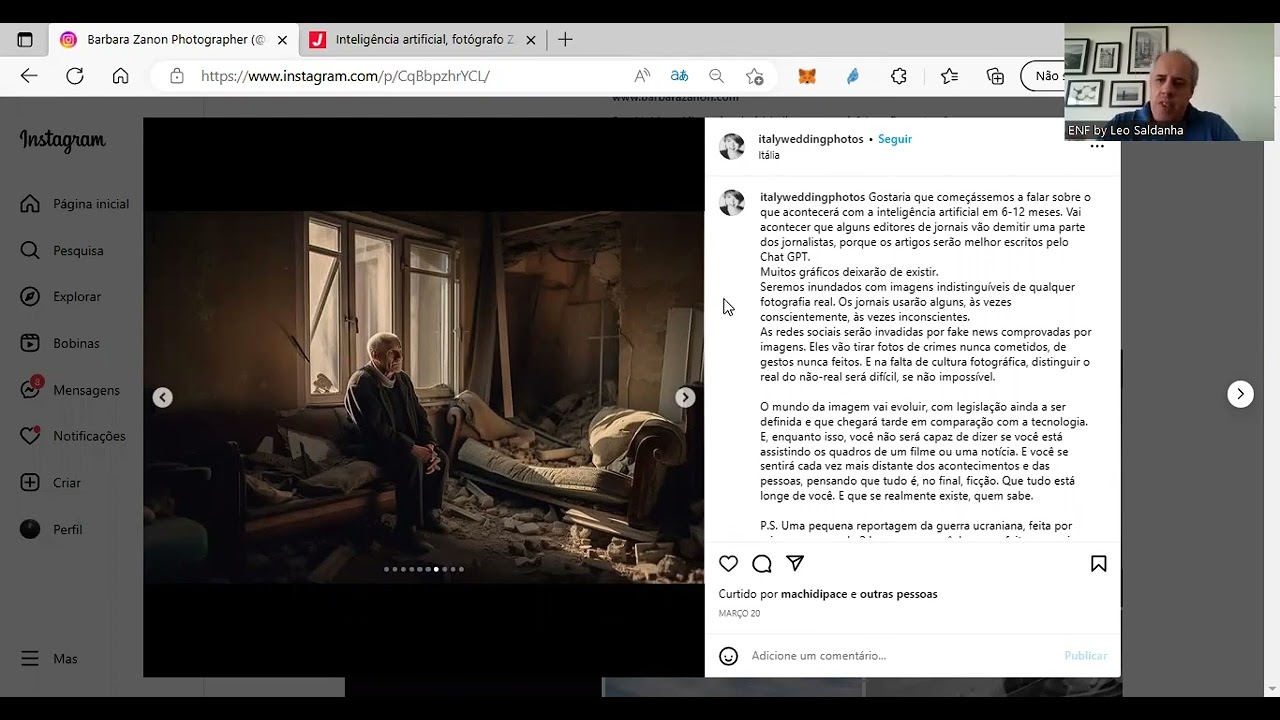The height and width of the screenshot is (720, 1280).
Task: Open Bobinas reels in sidebar
Action: (x=60, y=343)
